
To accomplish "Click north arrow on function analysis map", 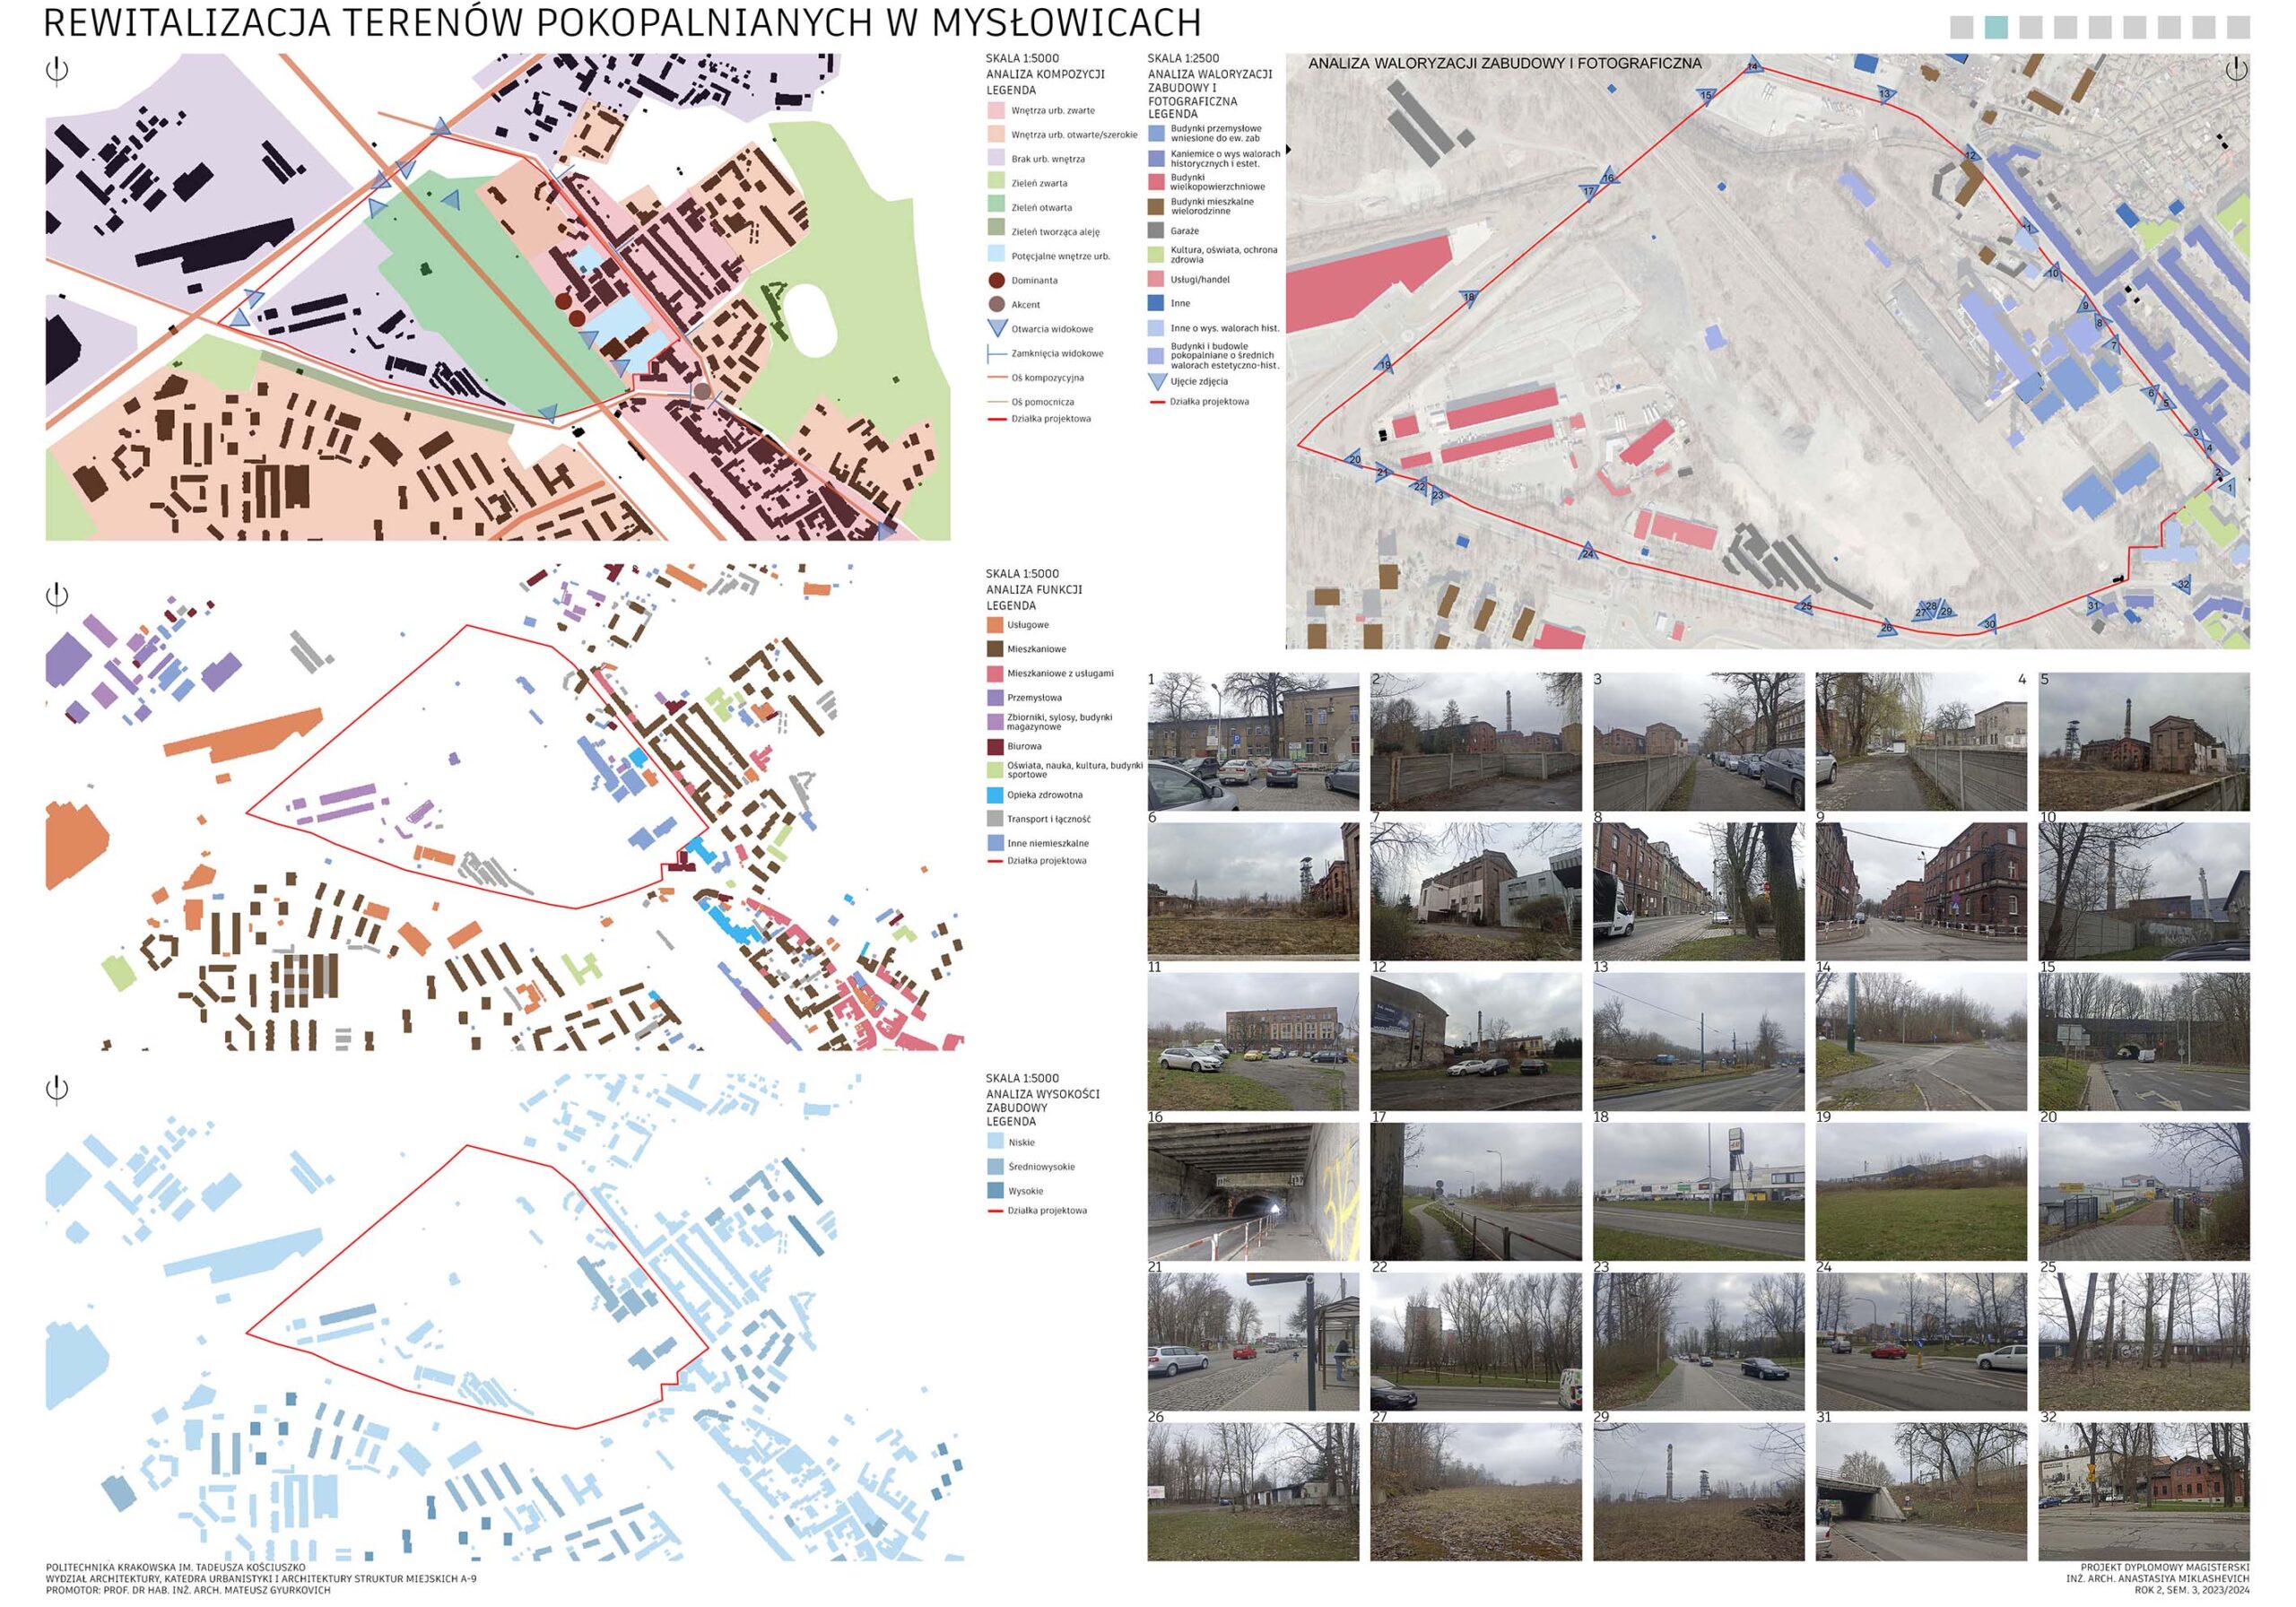I will point(57,596).
